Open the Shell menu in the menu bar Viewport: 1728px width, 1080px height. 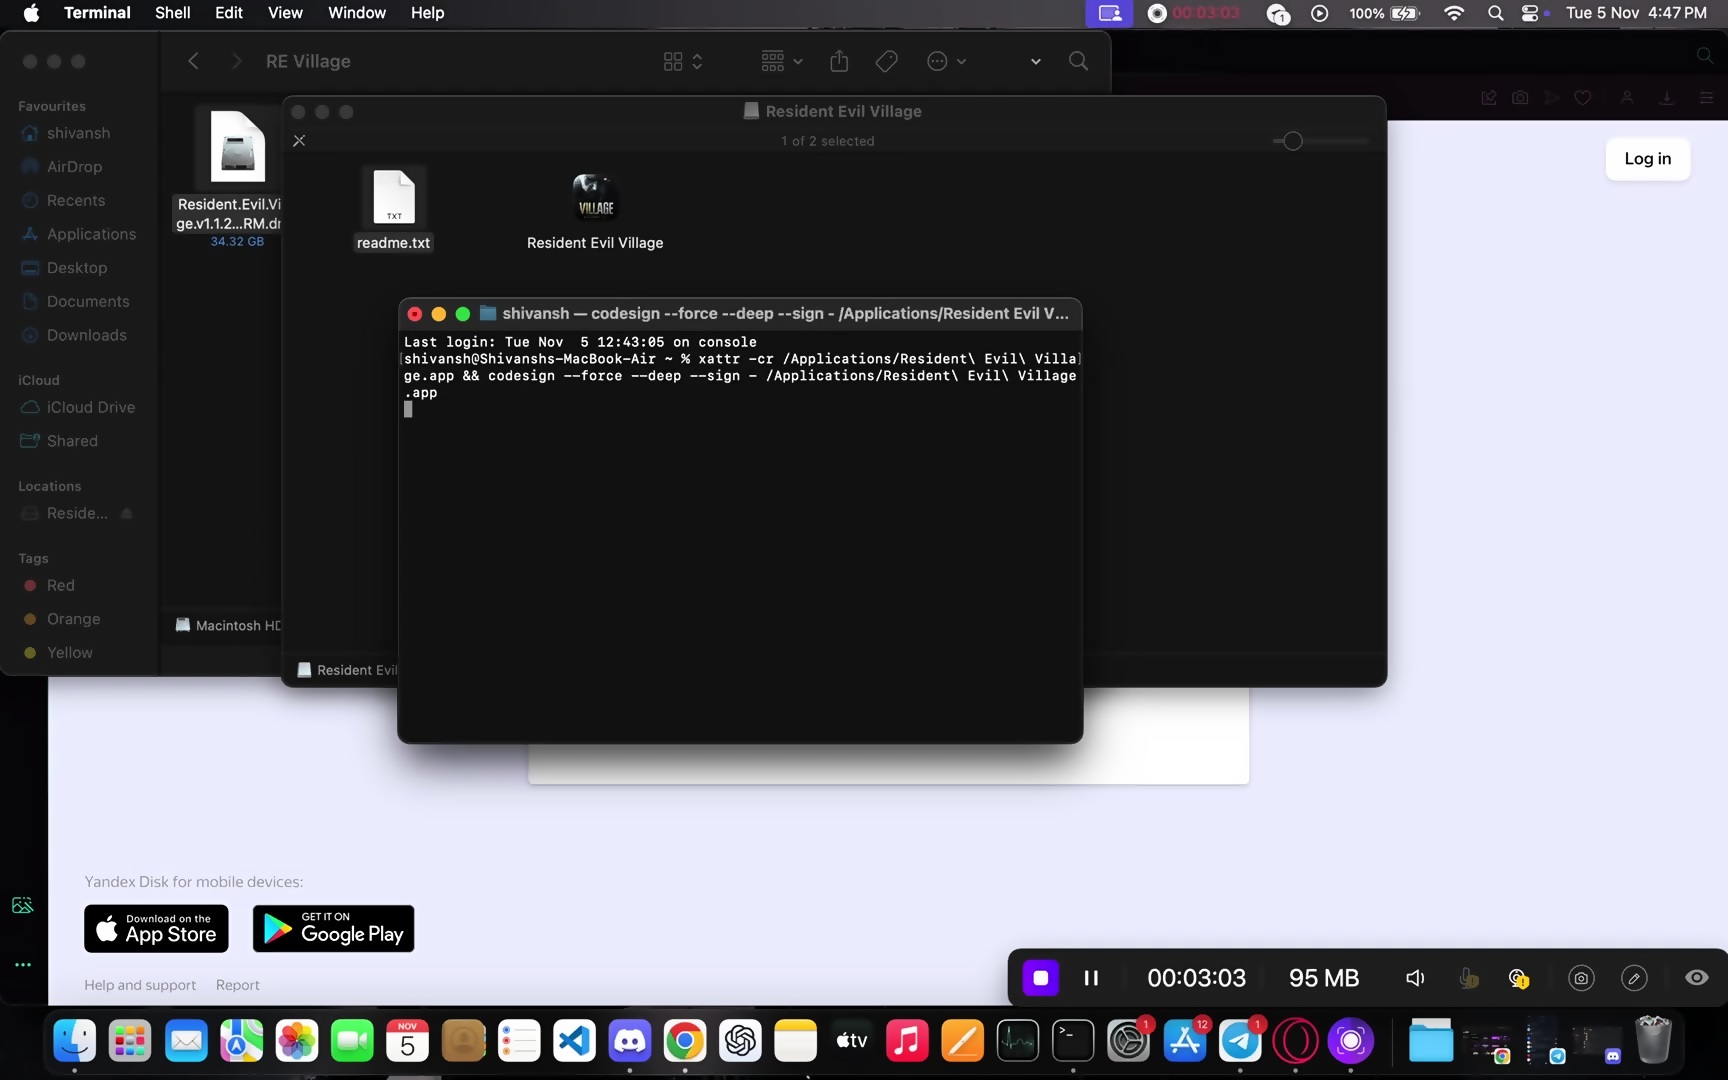click(172, 13)
